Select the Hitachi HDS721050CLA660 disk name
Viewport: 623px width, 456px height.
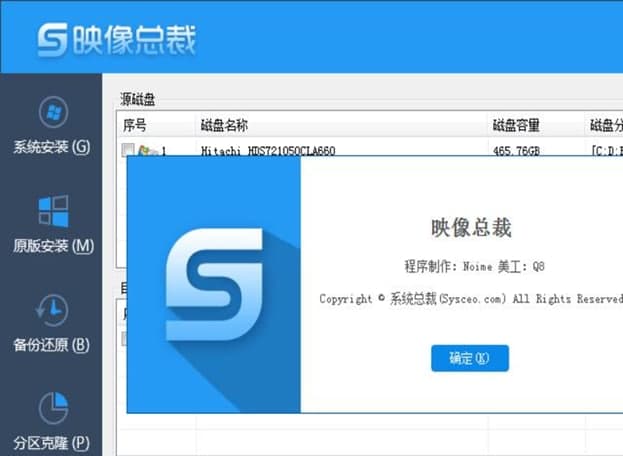pos(268,151)
